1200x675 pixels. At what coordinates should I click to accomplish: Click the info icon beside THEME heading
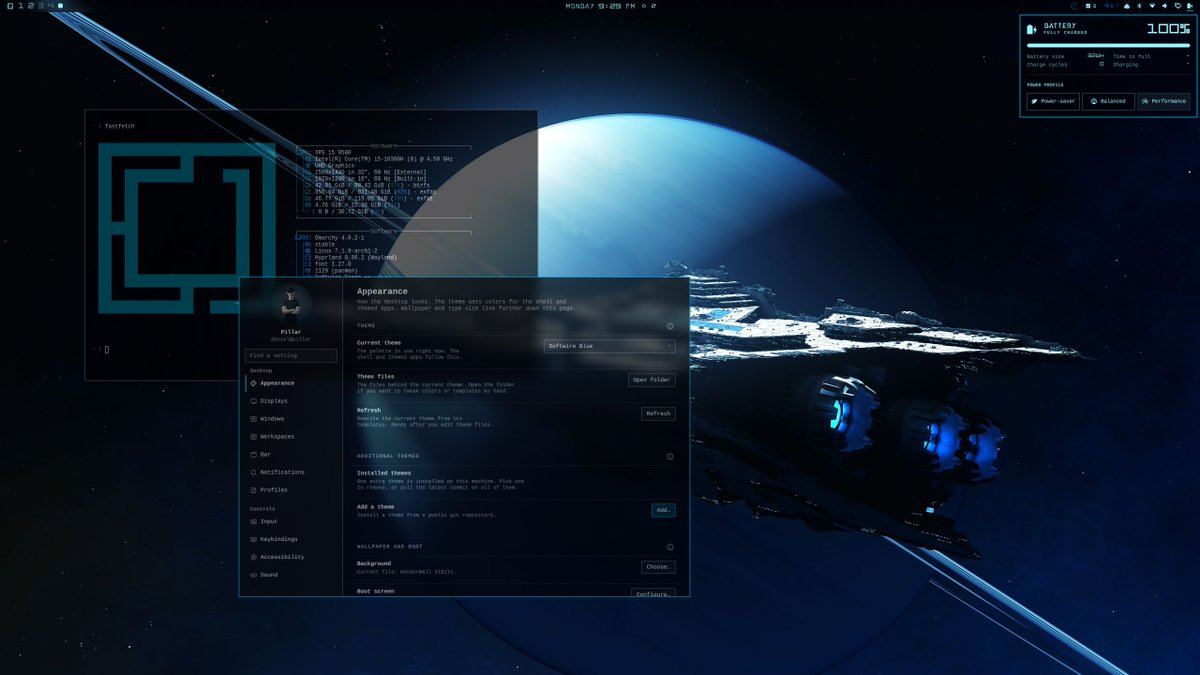(670, 326)
